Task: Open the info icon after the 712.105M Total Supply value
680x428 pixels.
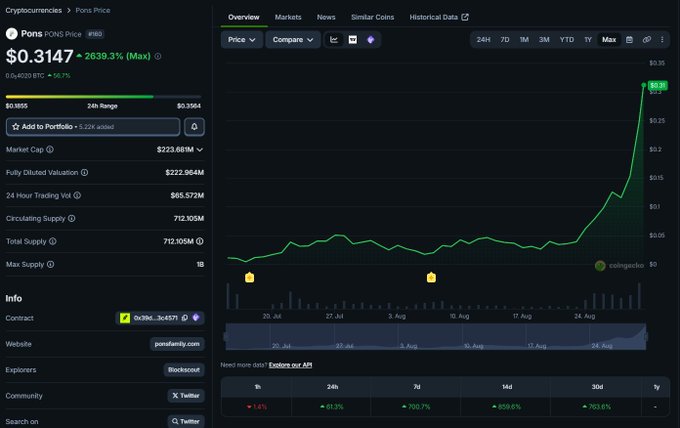Action: tap(199, 242)
